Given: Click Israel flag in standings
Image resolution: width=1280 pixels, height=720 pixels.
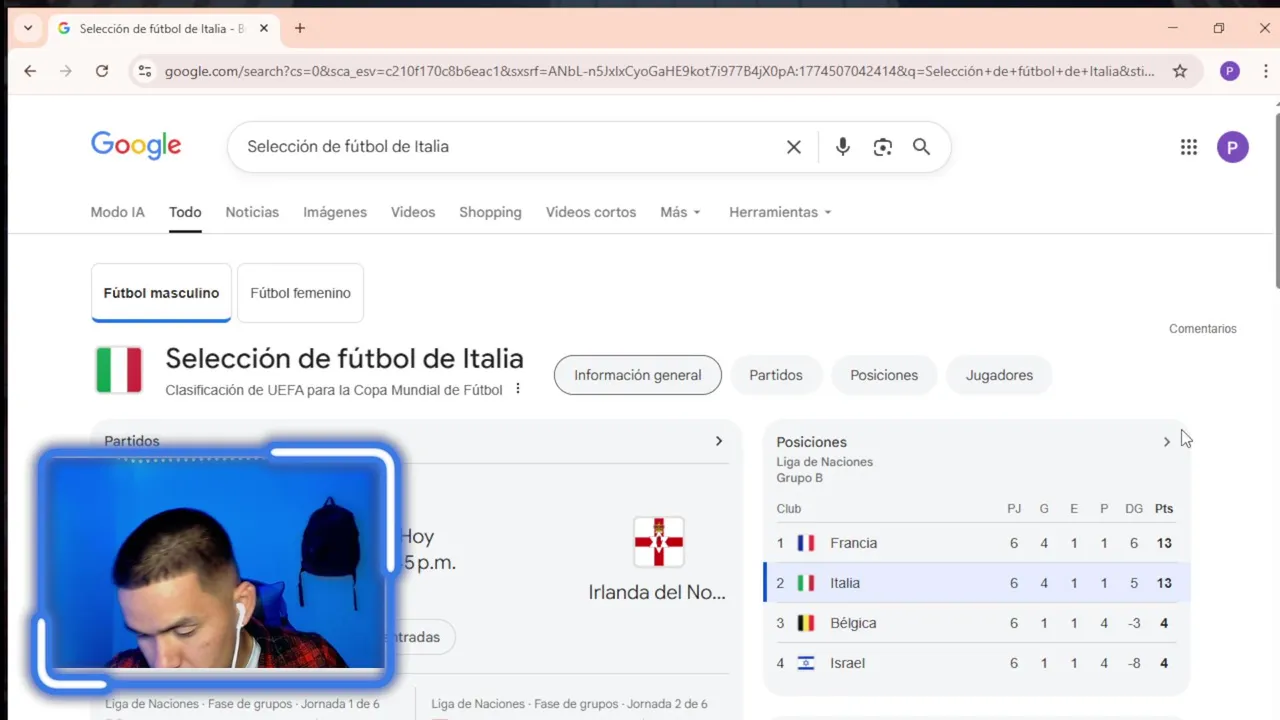Looking at the screenshot, I should pos(806,663).
